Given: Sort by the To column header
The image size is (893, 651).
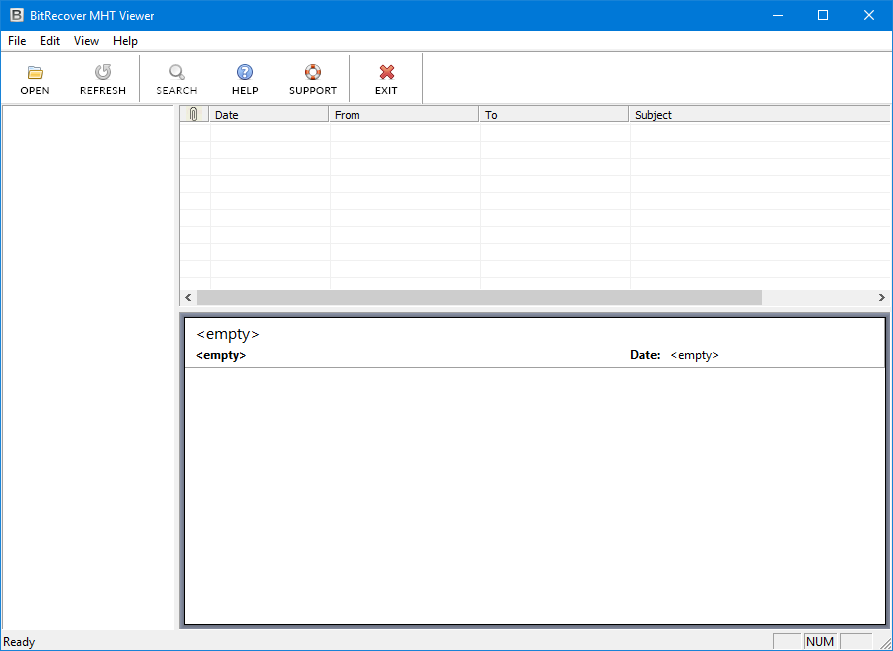Looking at the screenshot, I should (x=554, y=114).
